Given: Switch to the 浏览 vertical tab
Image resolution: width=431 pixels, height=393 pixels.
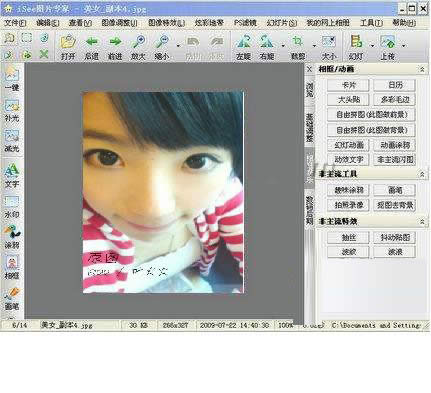Looking at the screenshot, I should pyautogui.click(x=310, y=90).
